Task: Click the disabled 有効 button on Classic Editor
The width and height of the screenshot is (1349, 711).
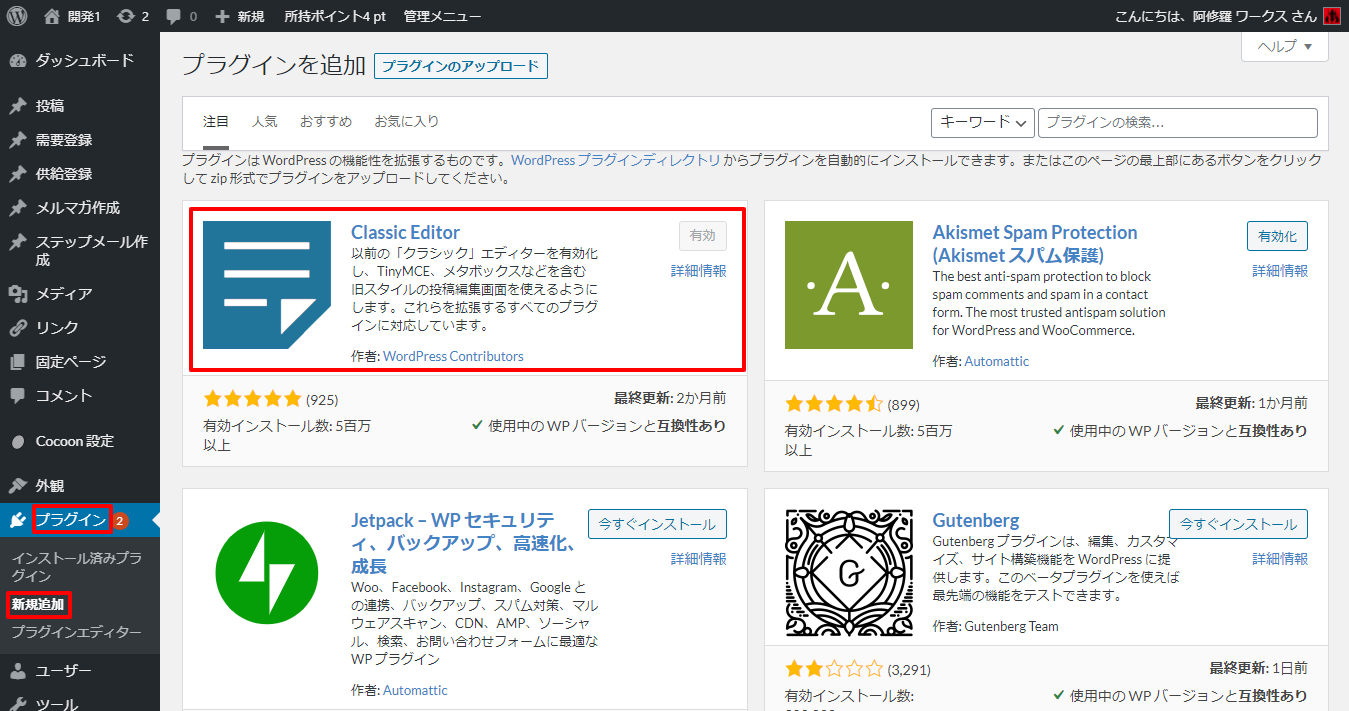Action: pyautogui.click(x=703, y=236)
